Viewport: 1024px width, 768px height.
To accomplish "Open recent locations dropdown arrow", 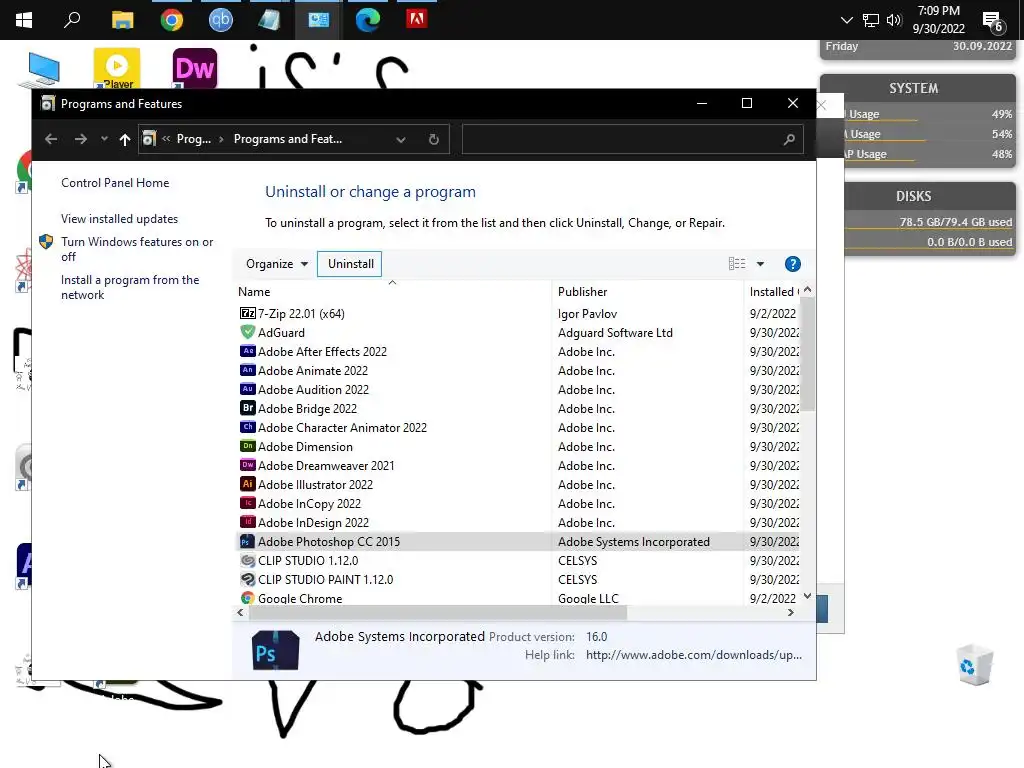I will 104,138.
